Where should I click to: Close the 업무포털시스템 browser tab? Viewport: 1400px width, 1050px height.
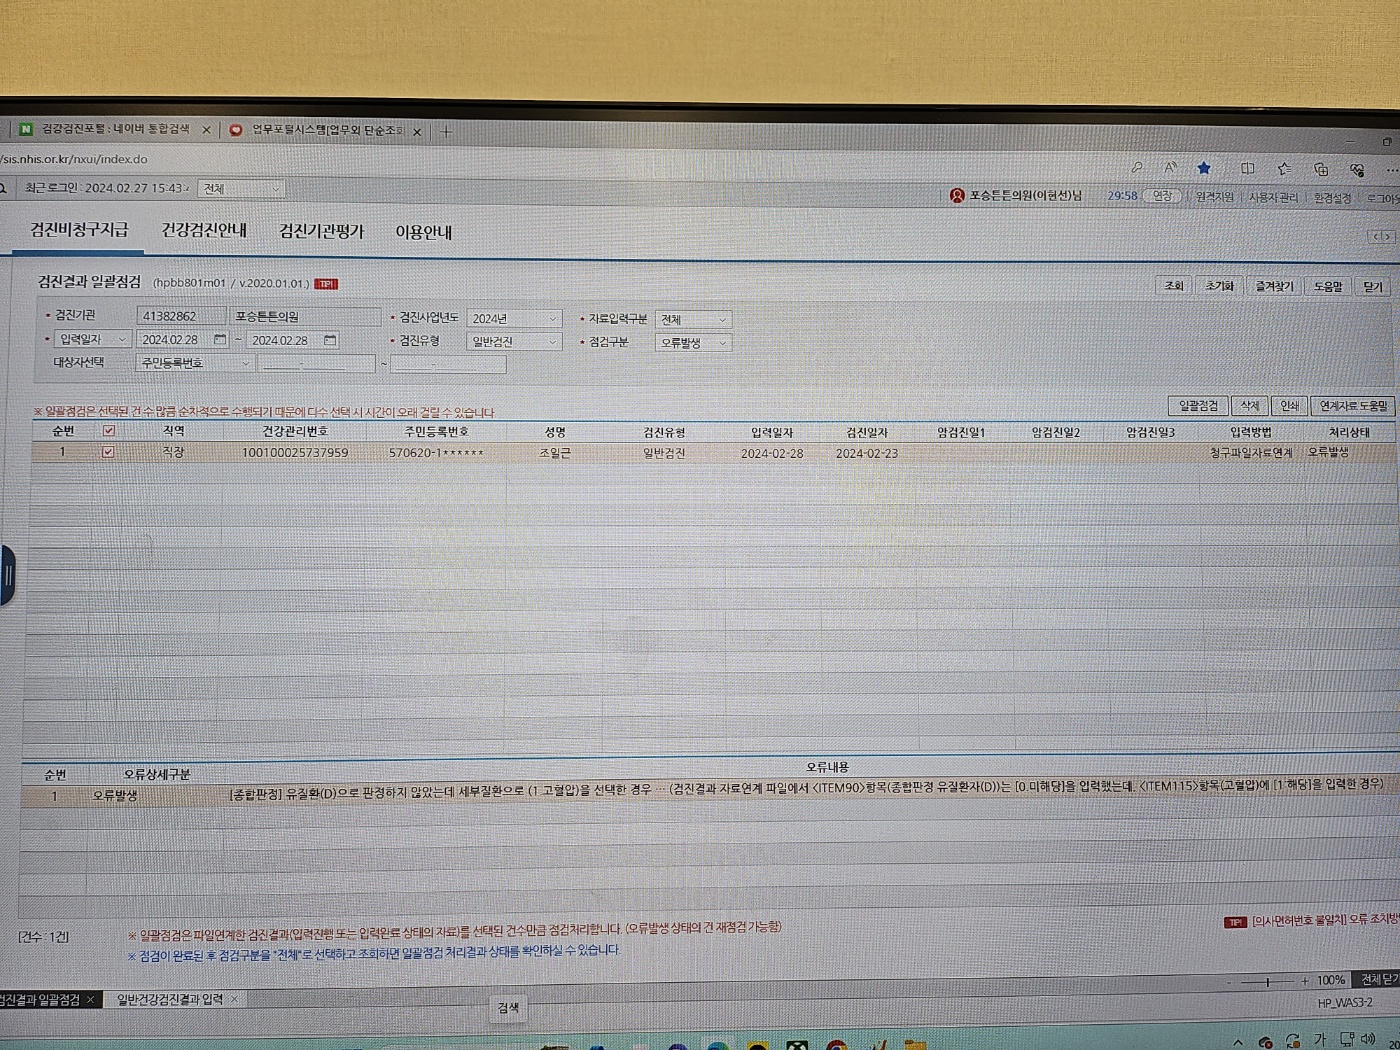coord(417,131)
